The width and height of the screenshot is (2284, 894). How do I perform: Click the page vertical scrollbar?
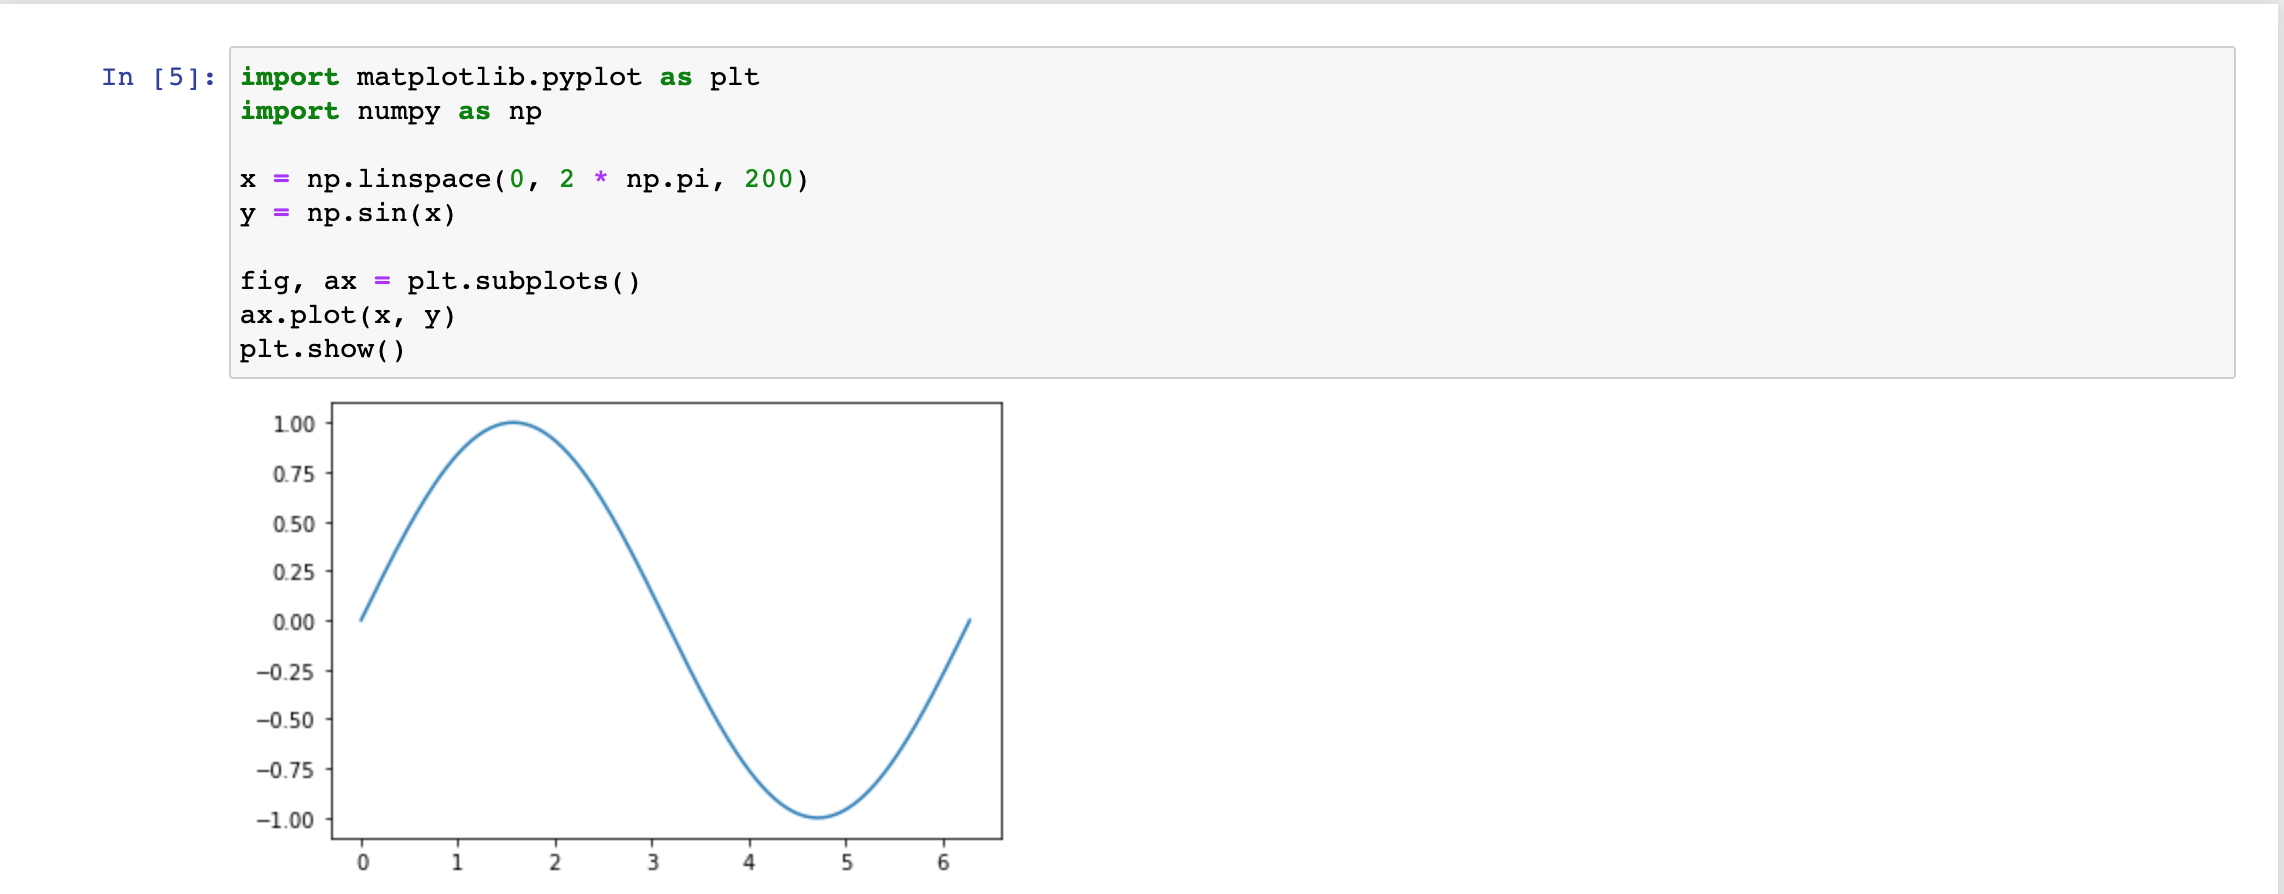2280,447
